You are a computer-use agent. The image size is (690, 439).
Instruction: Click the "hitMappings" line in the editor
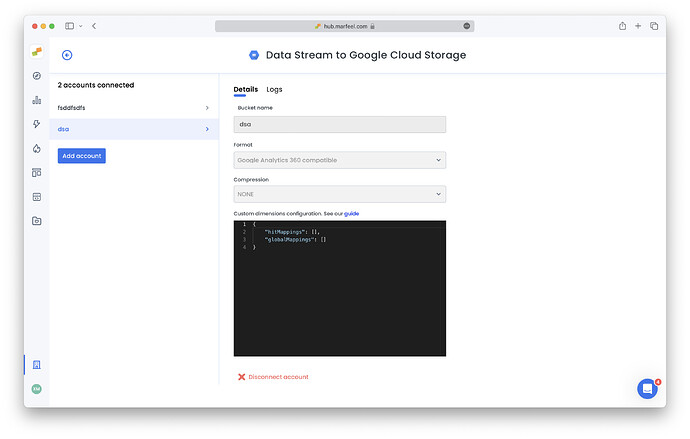(292, 232)
